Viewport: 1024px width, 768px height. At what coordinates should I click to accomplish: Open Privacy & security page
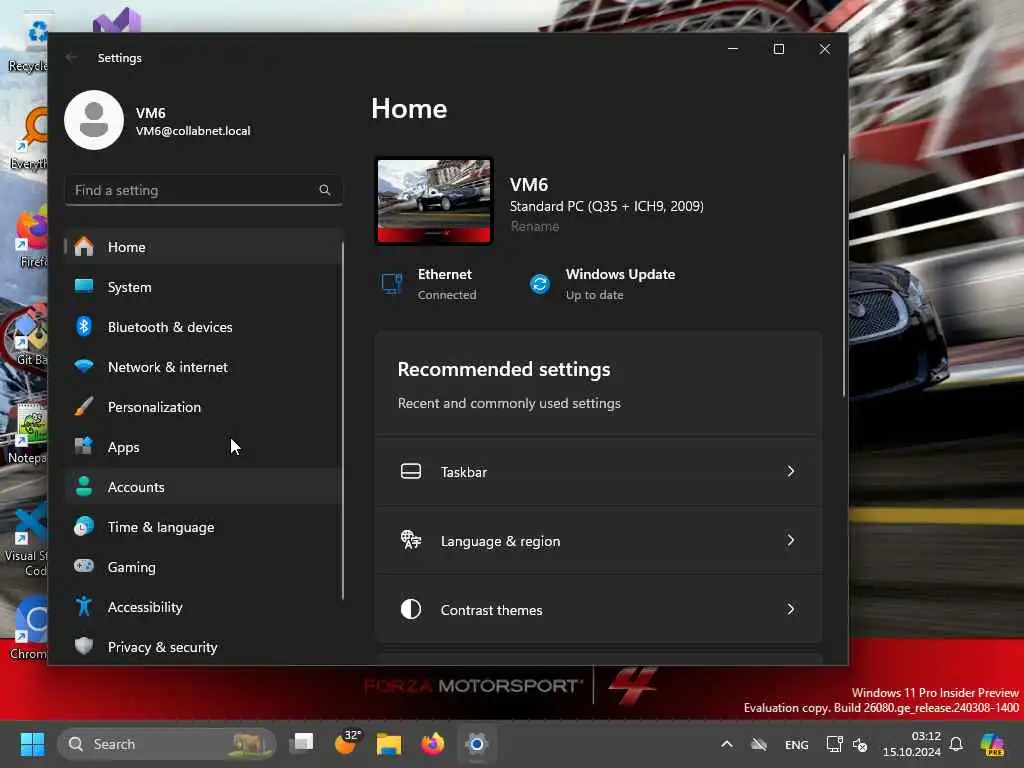204,647
